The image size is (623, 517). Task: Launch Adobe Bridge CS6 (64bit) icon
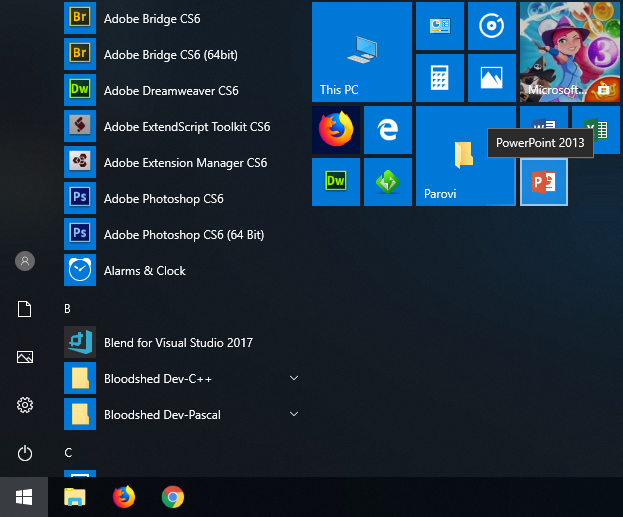[x=80, y=54]
